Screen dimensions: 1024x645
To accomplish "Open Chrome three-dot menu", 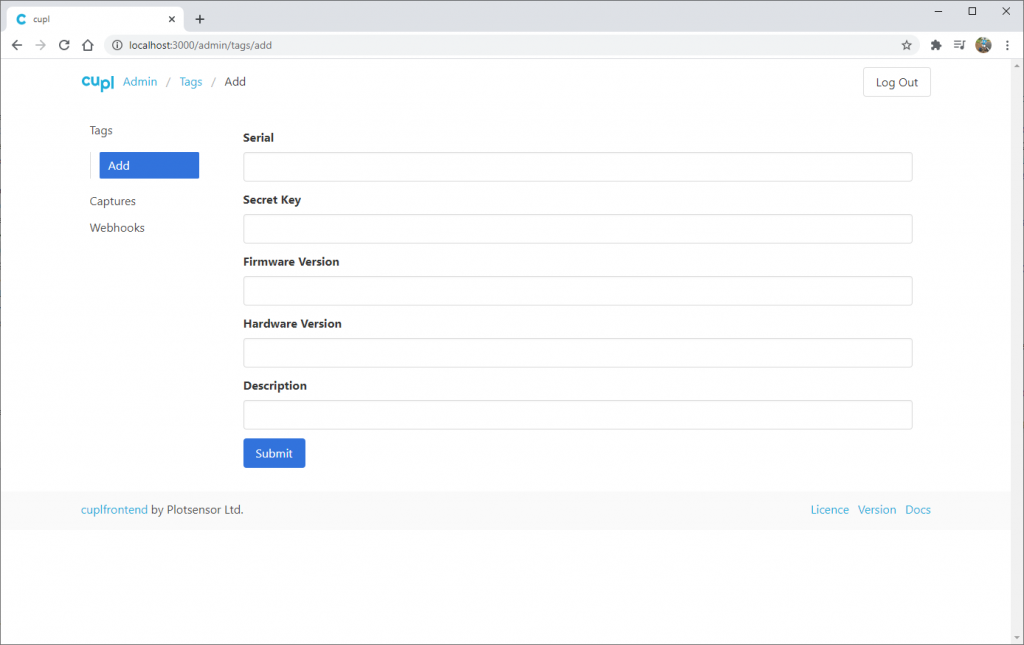I will [x=1007, y=45].
